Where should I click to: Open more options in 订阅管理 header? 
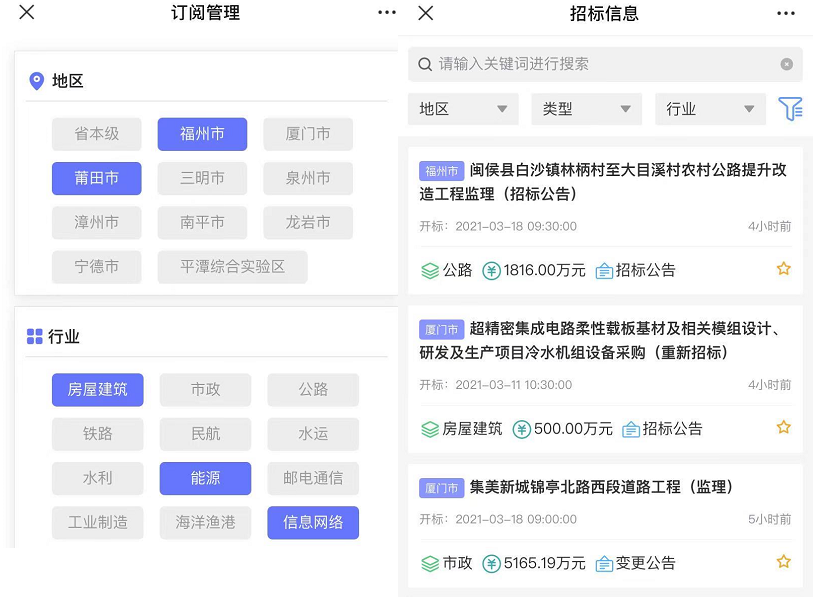coord(387,13)
